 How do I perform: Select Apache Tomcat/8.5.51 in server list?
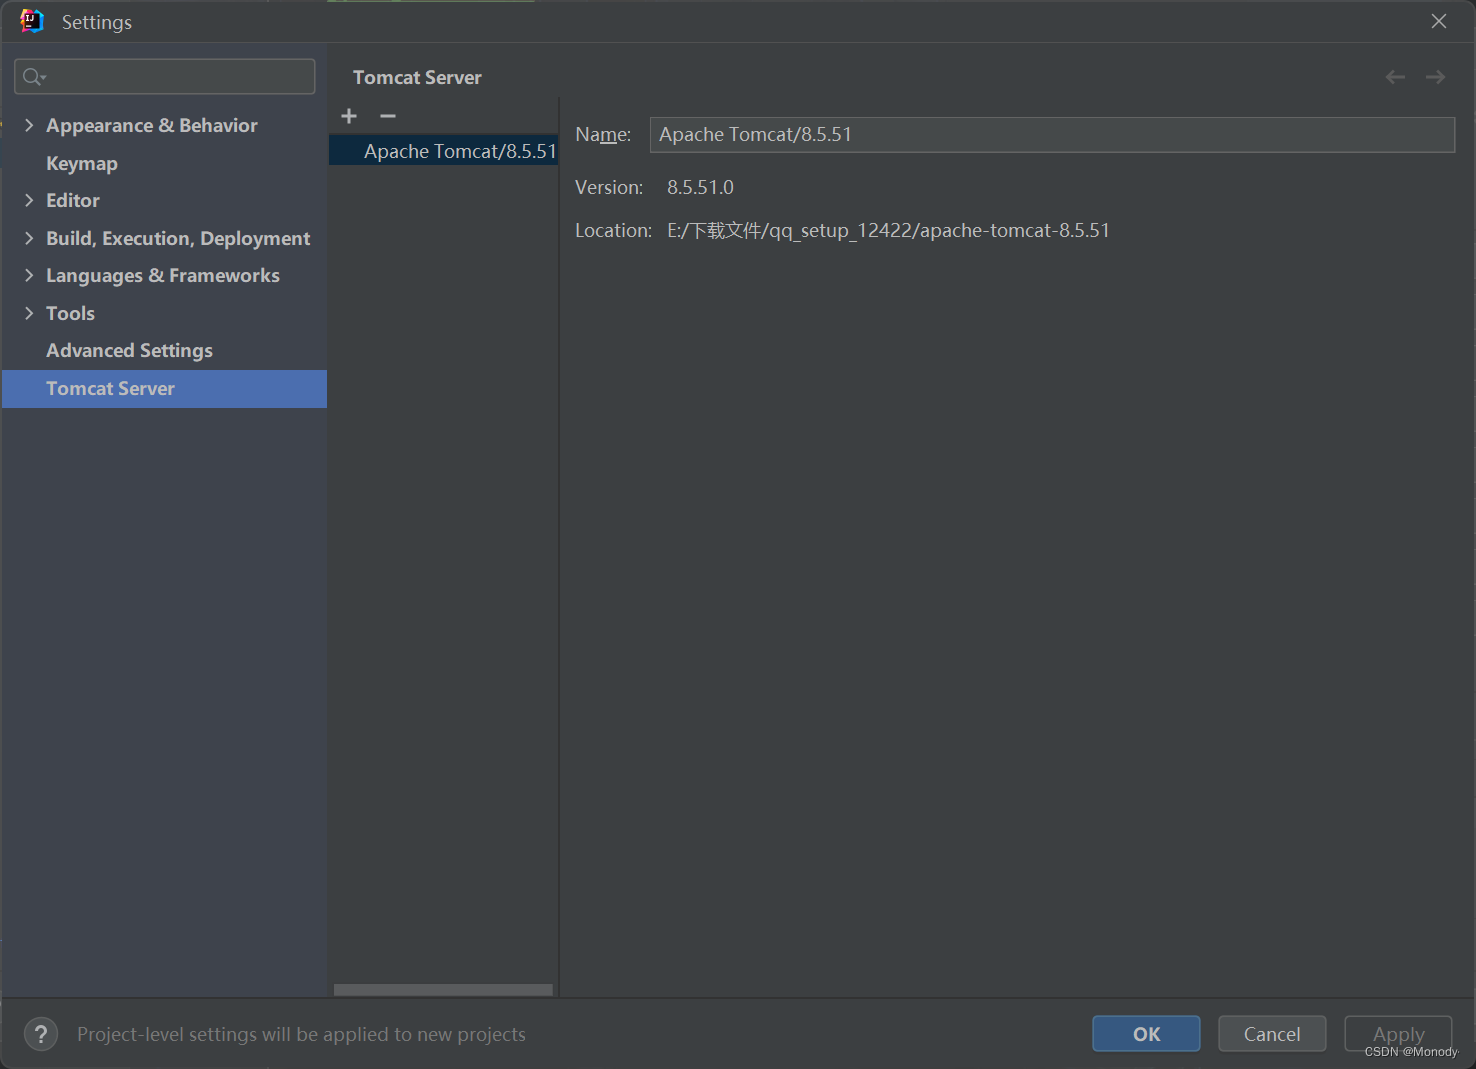coord(443,151)
